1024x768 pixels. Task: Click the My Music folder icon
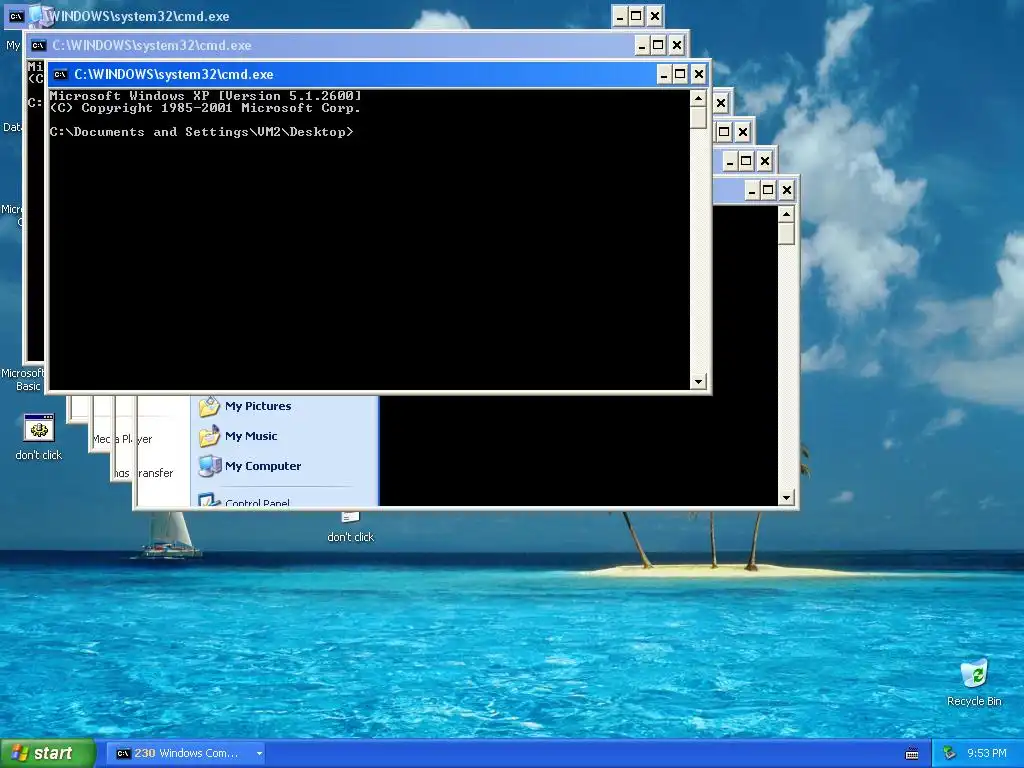209,436
